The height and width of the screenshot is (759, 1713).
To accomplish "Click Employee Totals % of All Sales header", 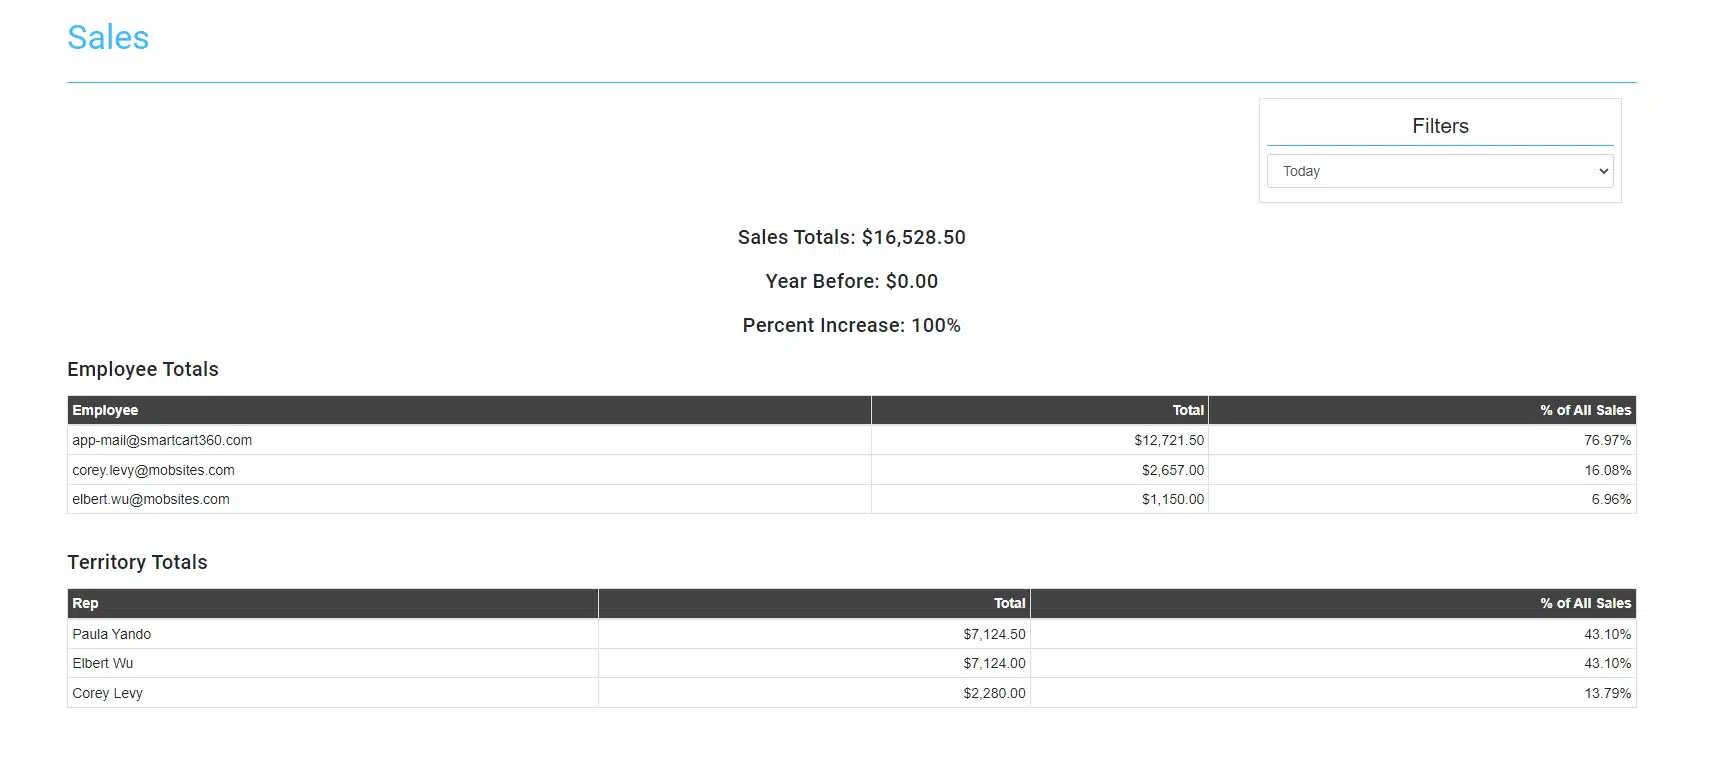I will pos(1585,410).
